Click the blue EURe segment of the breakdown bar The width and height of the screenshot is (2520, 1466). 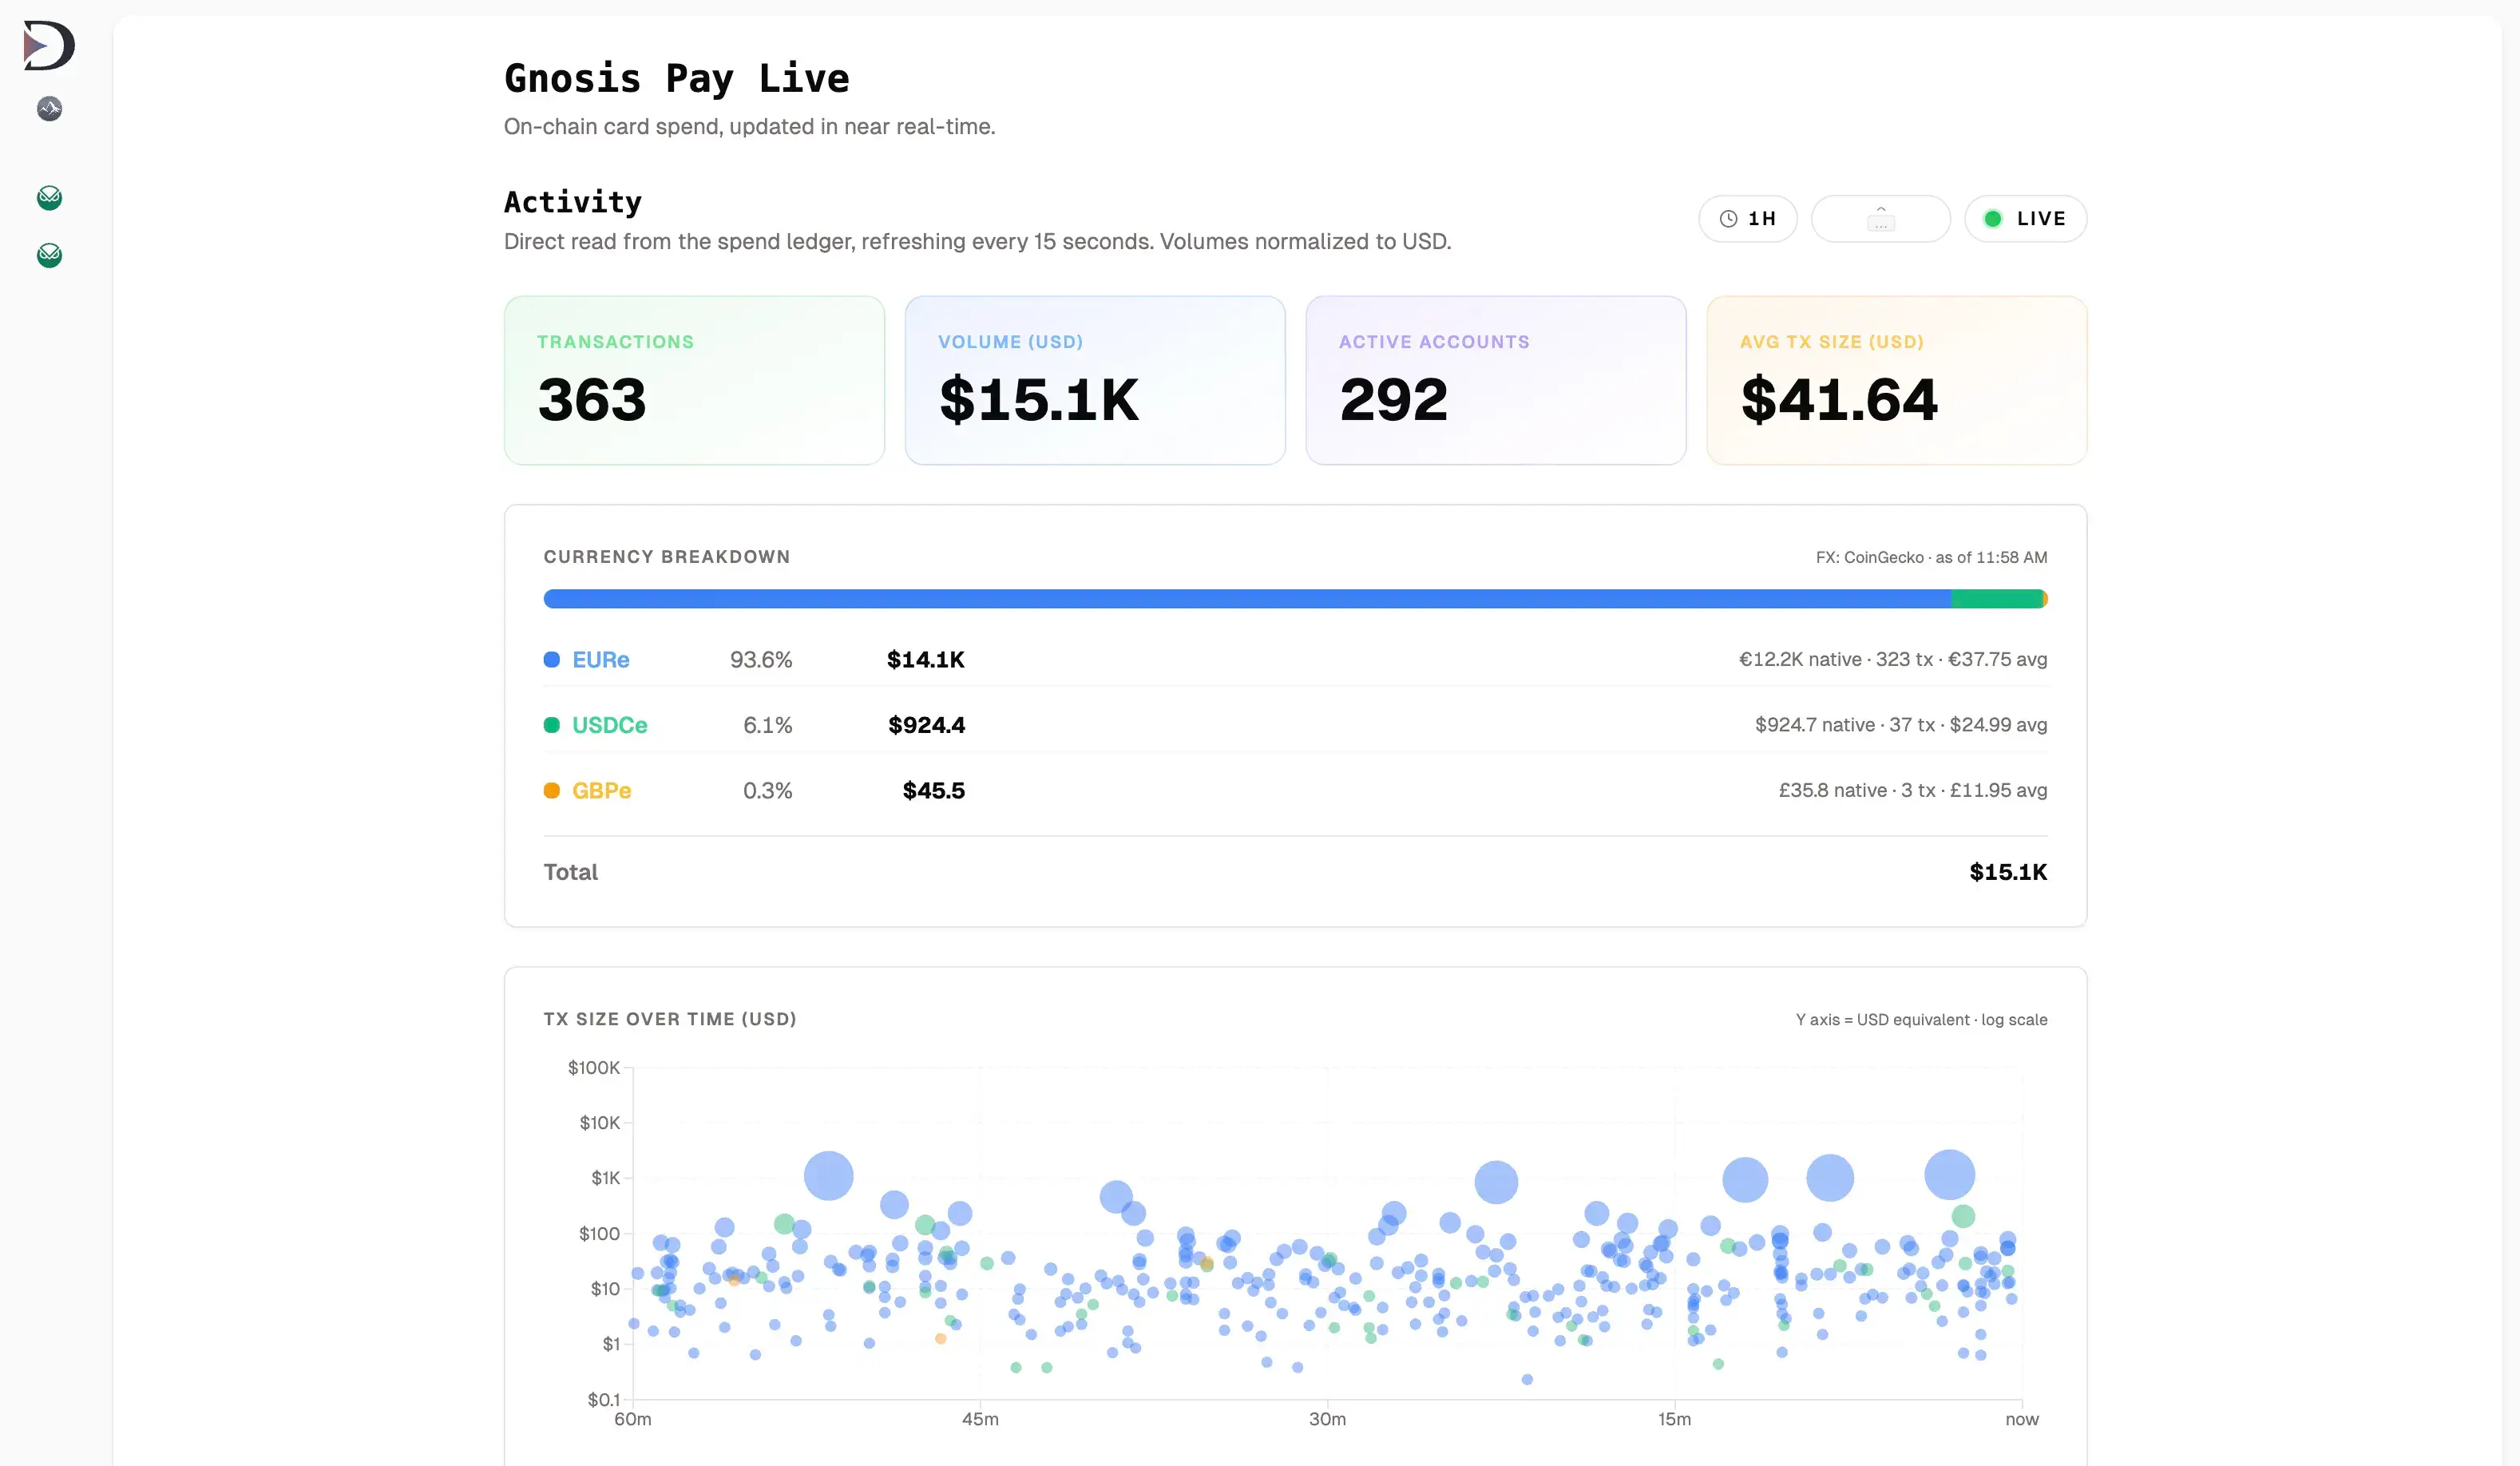point(1247,599)
